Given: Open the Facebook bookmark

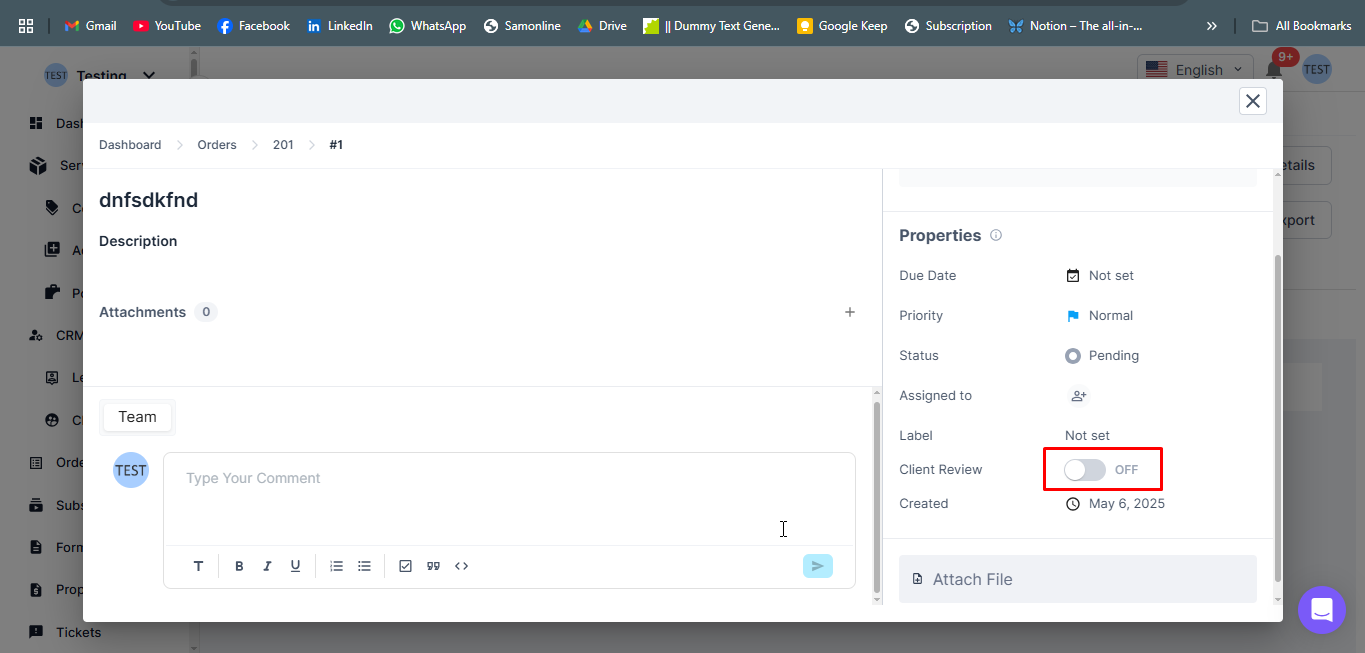Looking at the screenshot, I should [x=254, y=26].
